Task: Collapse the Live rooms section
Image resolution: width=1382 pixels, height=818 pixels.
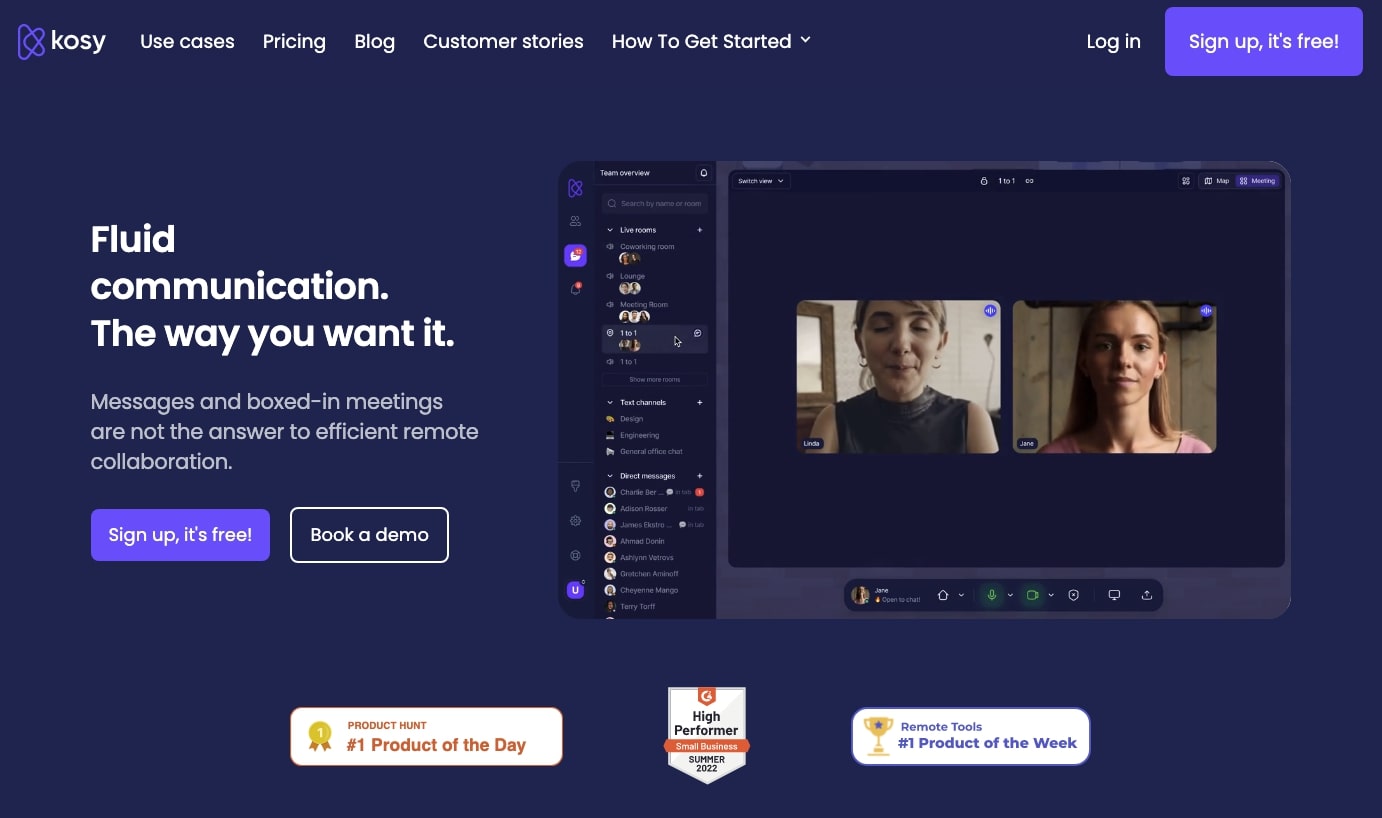Action: click(611, 230)
